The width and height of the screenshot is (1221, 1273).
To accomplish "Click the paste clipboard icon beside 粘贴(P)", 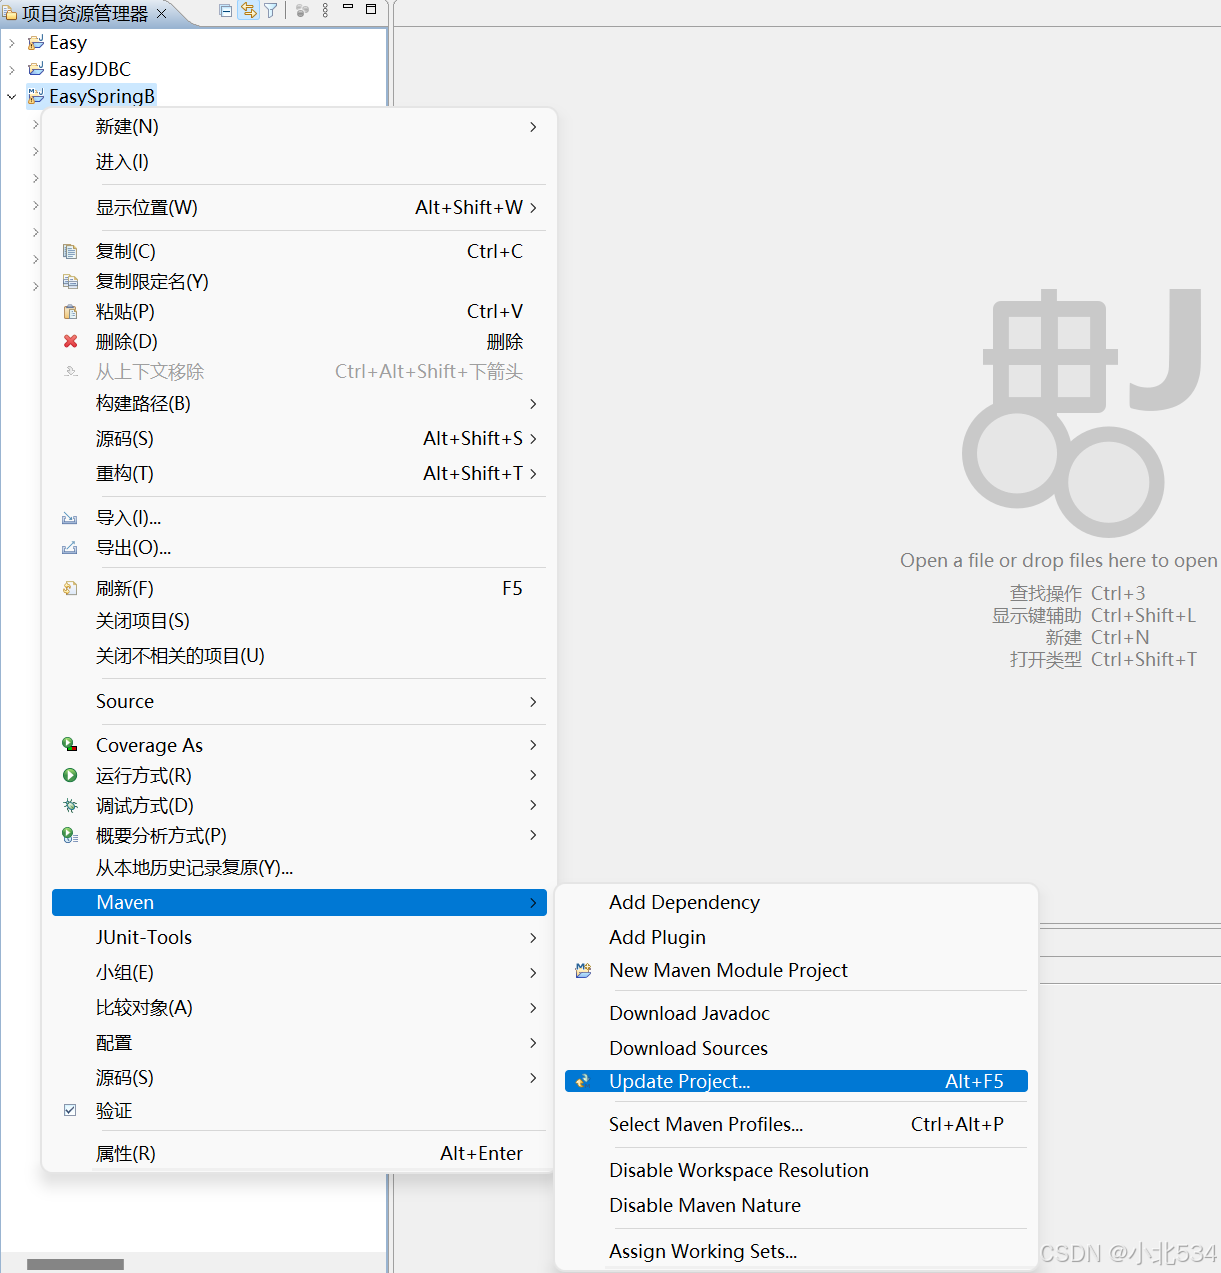I will point(70,311).
